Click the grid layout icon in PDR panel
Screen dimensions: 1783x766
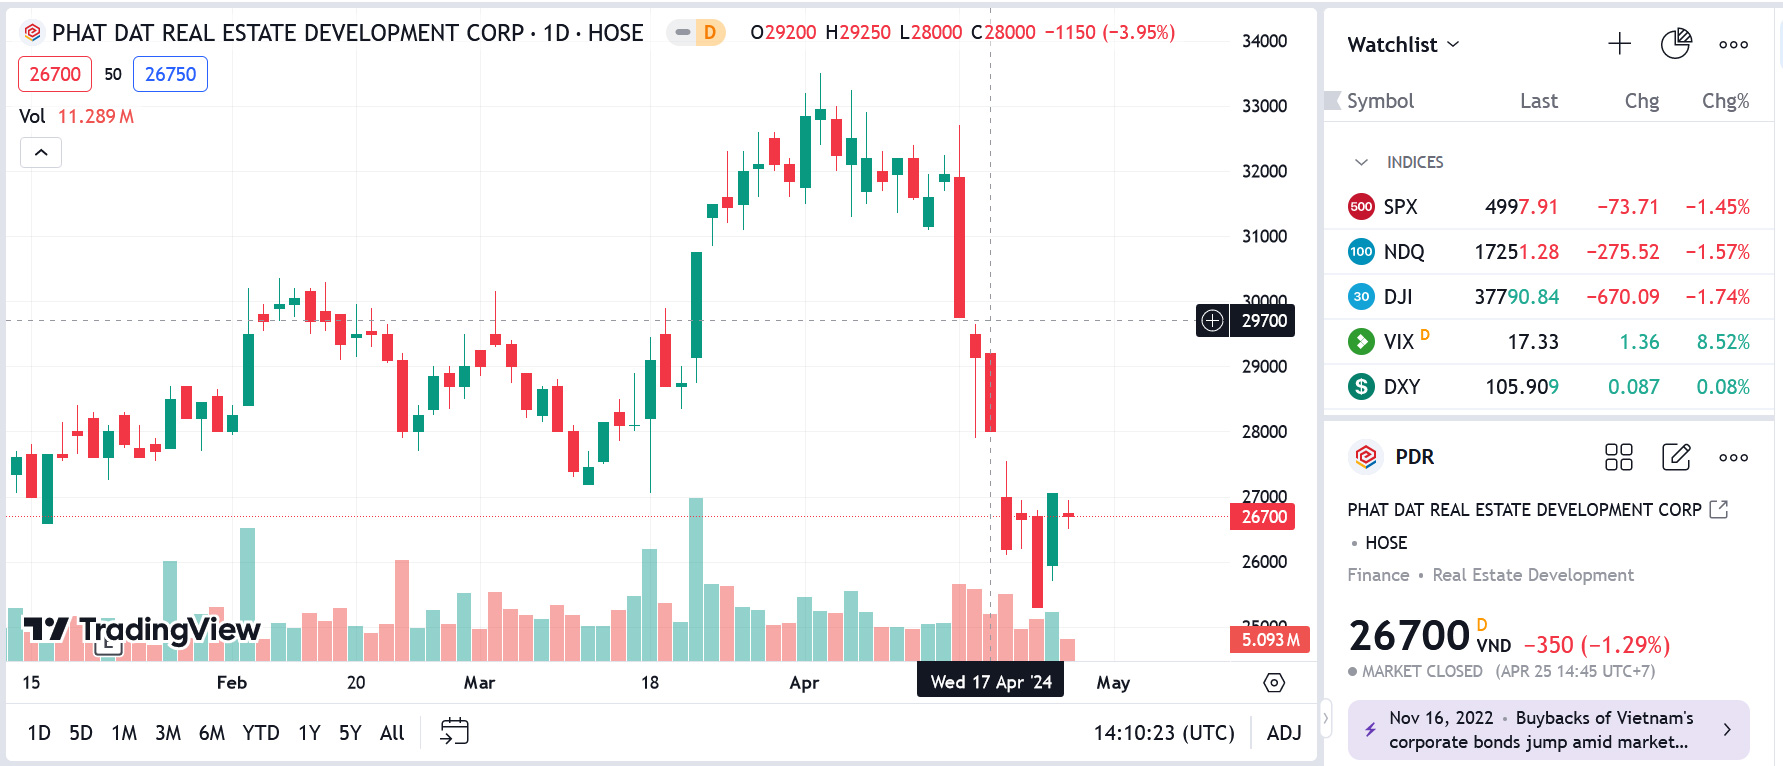click(1619, 457)
